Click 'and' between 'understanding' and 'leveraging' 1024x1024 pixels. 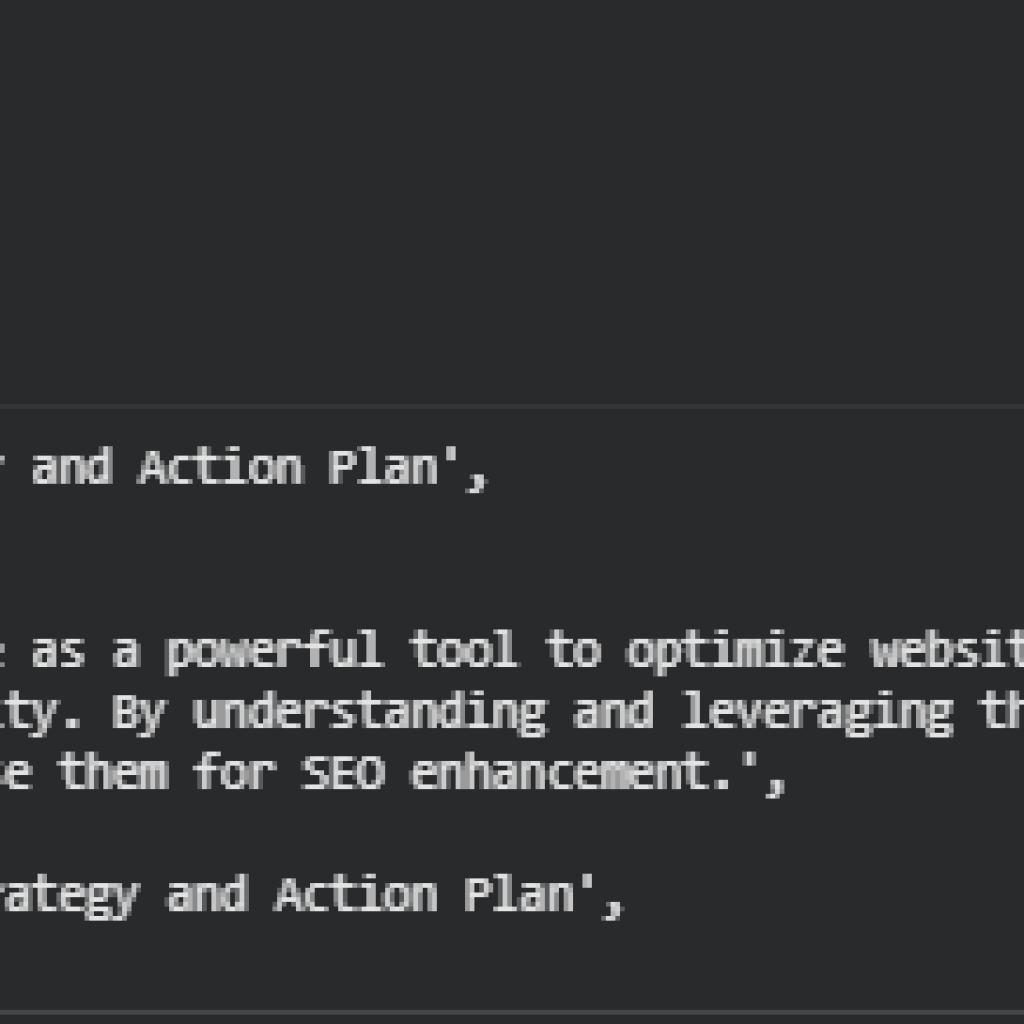(613, 712)
